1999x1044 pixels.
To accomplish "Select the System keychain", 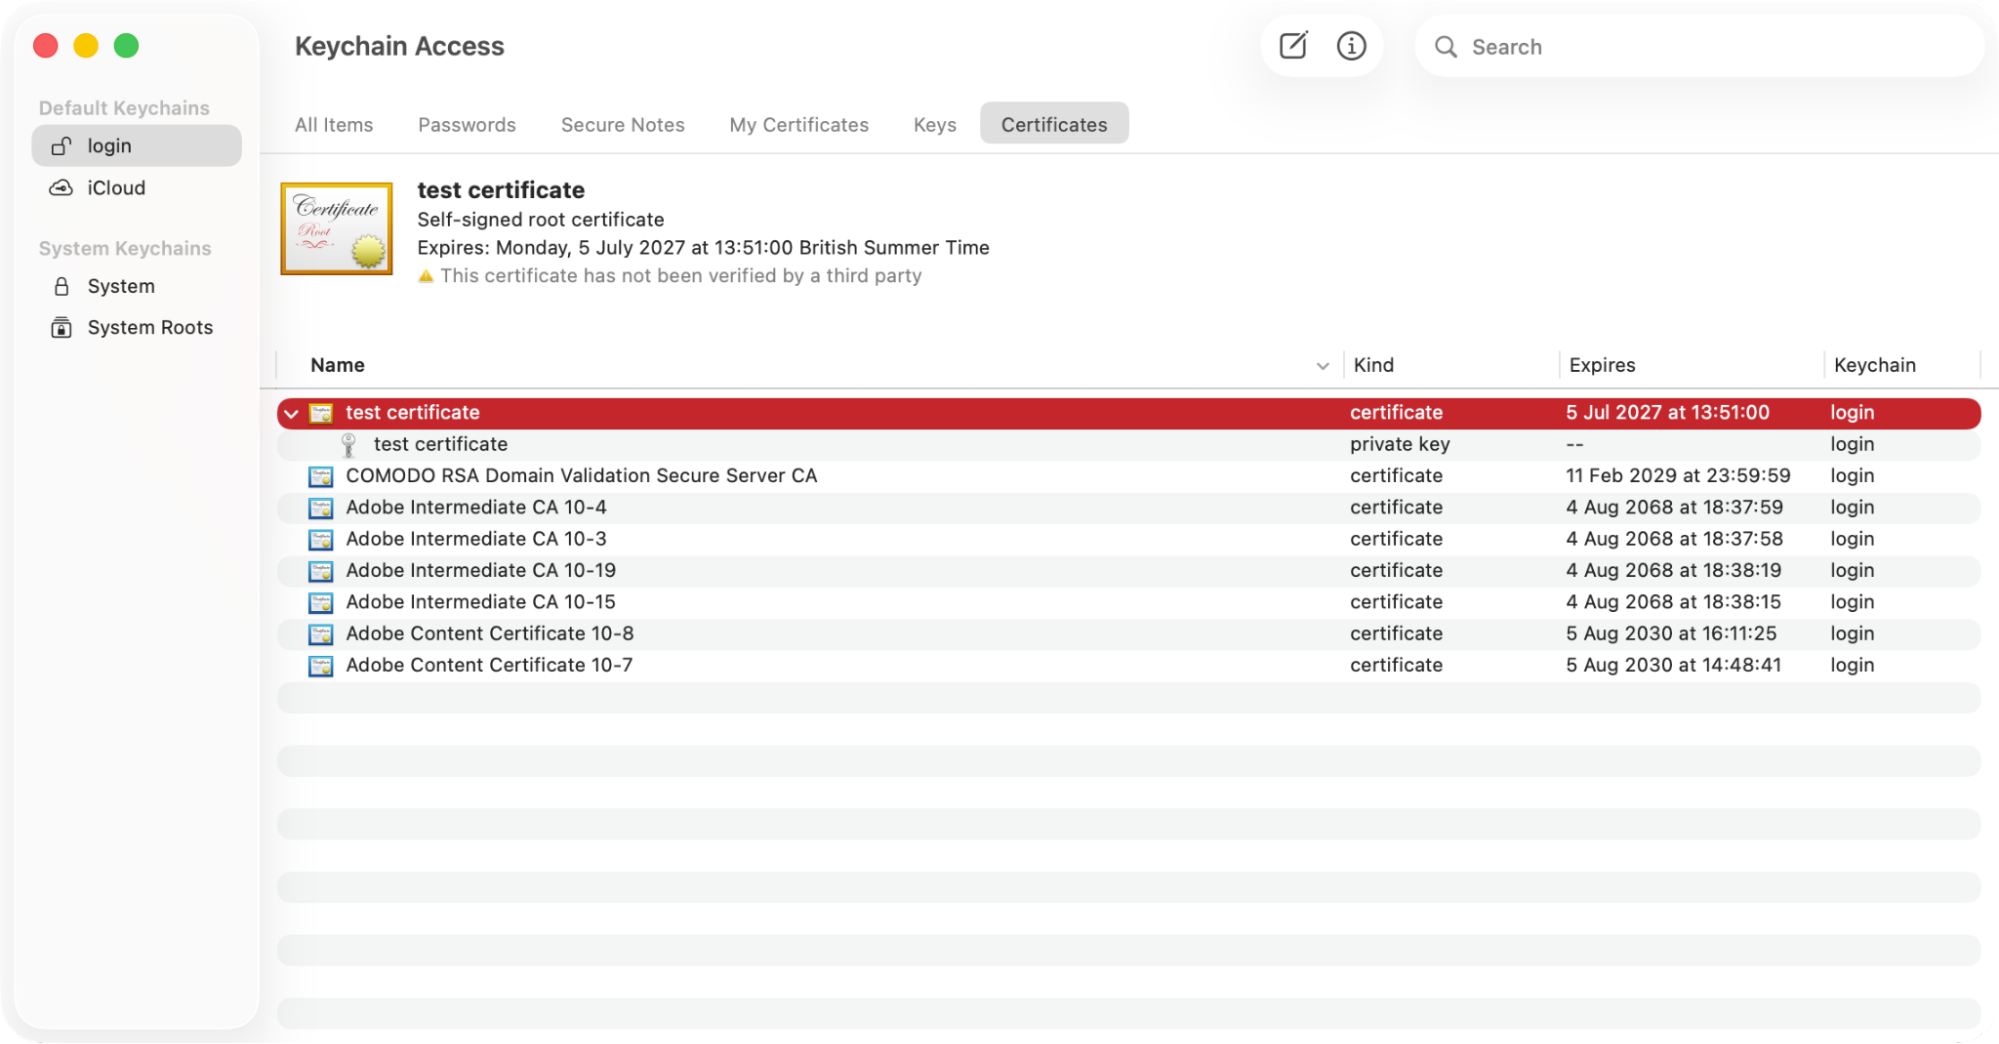I will (137, 286).
